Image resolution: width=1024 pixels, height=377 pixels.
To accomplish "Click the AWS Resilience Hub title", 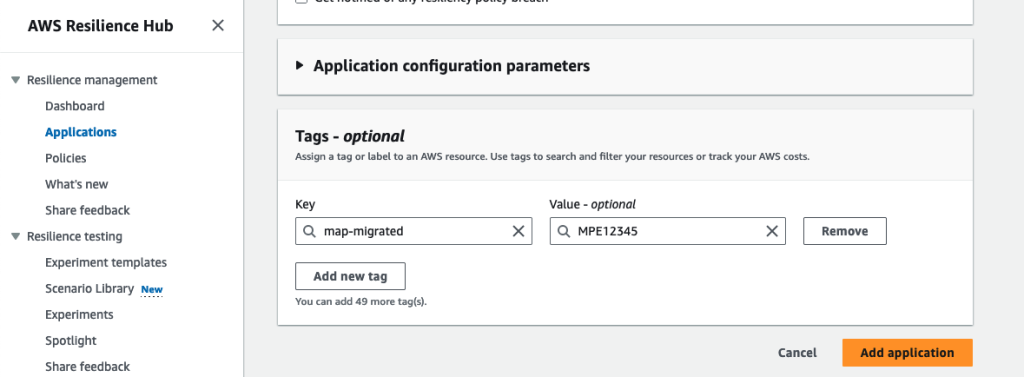I will tap(101, 26).
